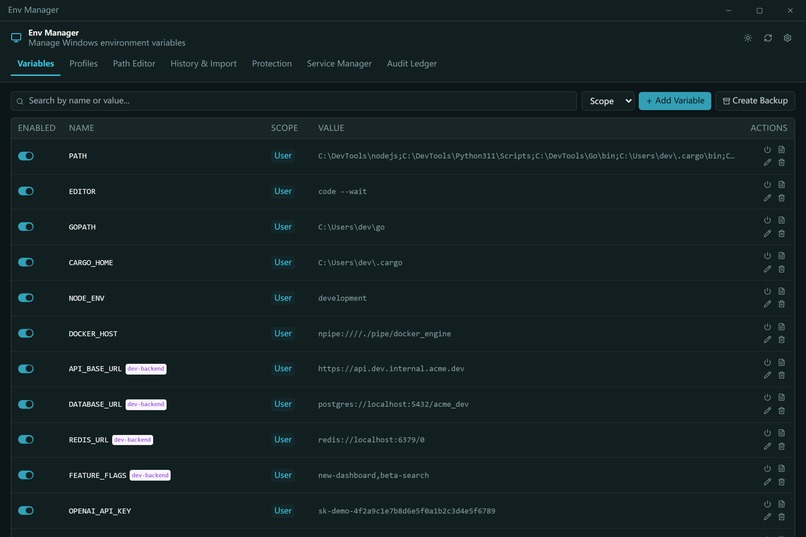Focus the search by name or value field

(x=294, y=101)
